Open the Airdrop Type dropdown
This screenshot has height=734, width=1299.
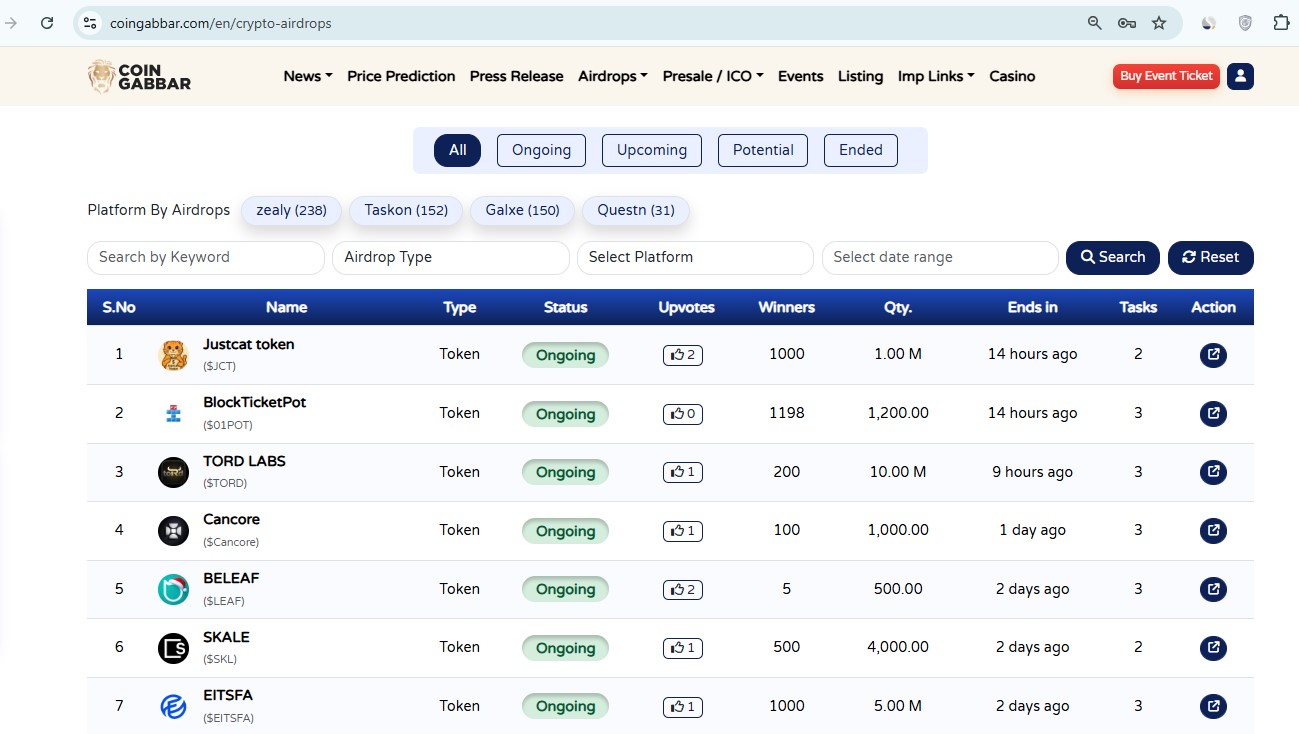coord(450,257)
